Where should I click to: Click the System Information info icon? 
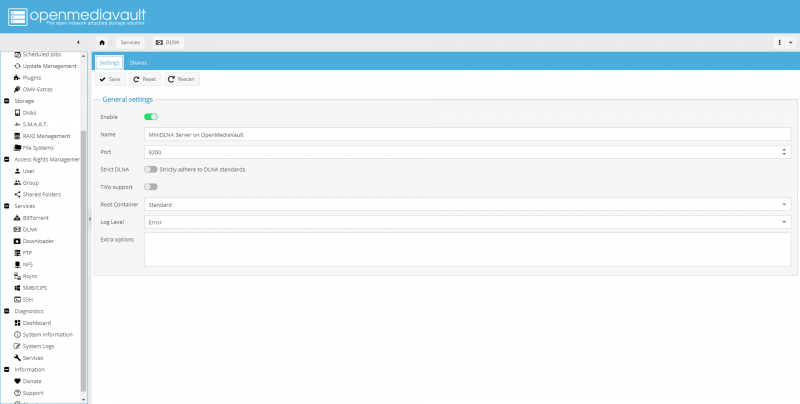coord(17,335)
